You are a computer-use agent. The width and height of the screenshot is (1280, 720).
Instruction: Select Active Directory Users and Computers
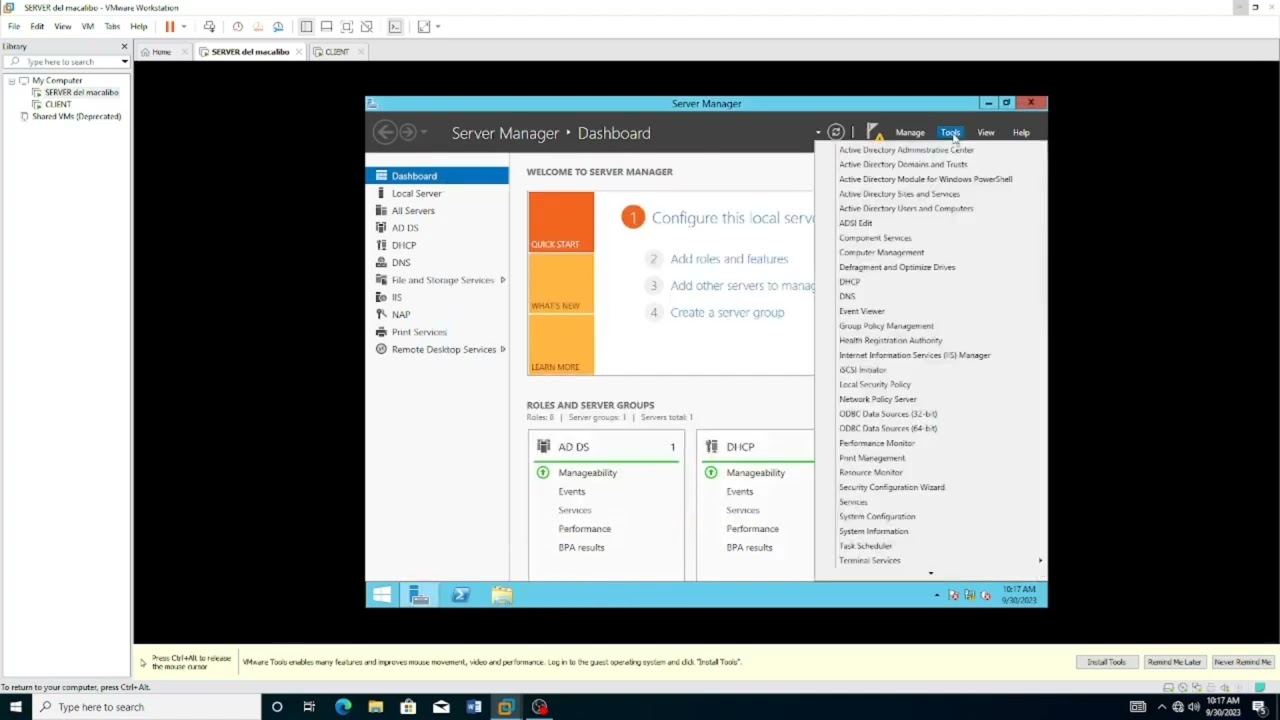click(x=906, y=208)
